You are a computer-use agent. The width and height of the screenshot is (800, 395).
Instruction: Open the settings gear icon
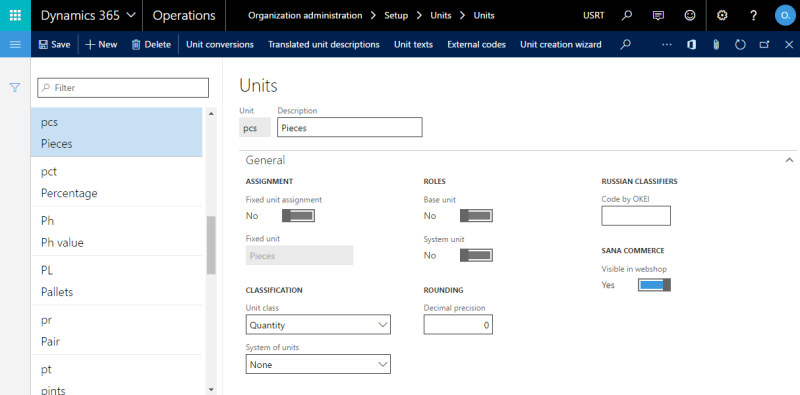pyautogui.click(x=722, y=15)
